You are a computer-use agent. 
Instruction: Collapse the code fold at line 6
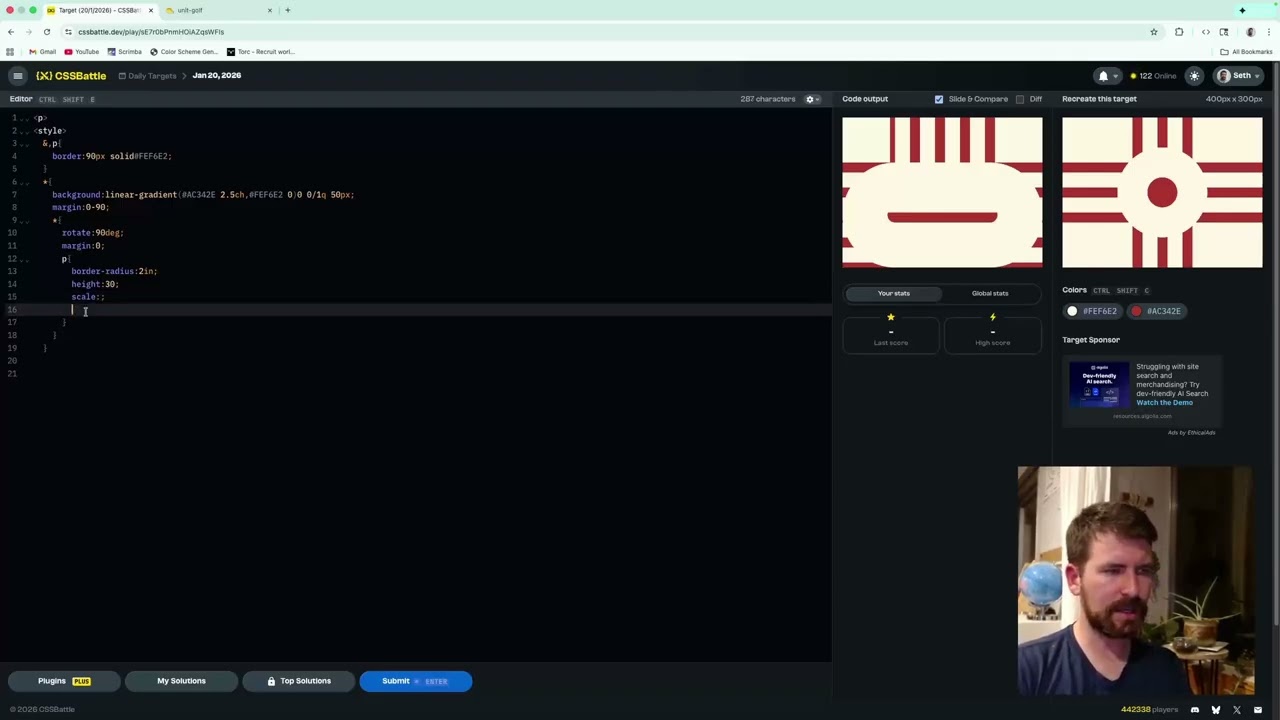click(x=25, y=182)
